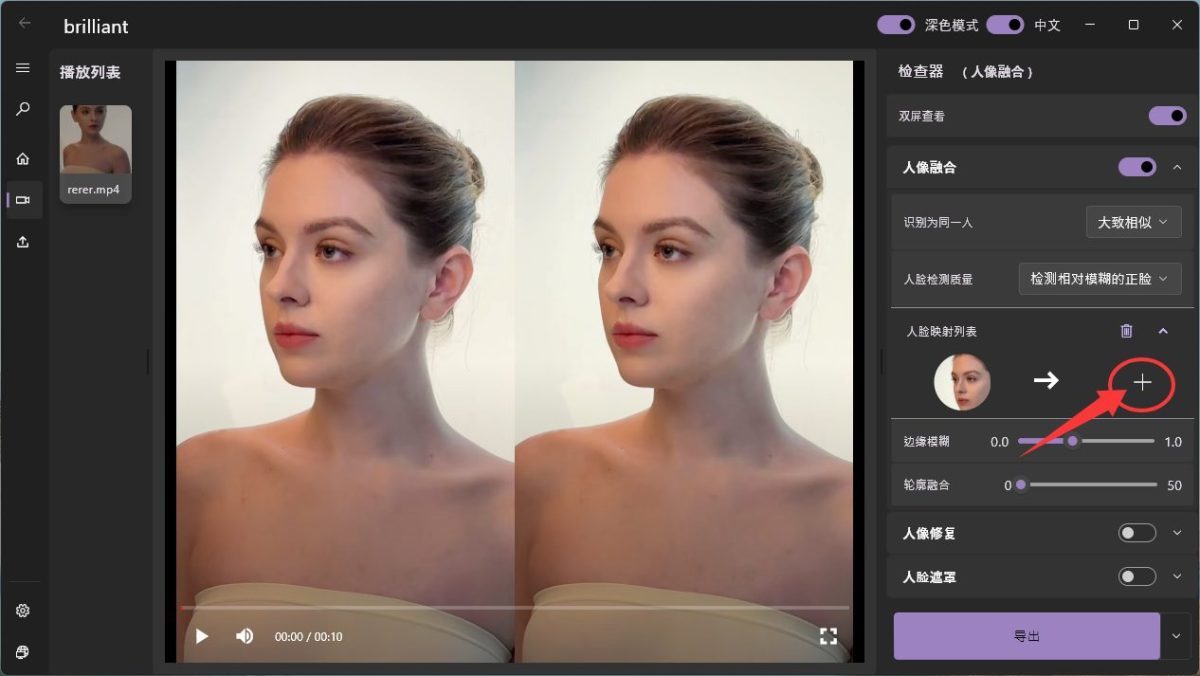This screenshot has width=1200, height=676.
Task: Enable the 人像修复 switch
Action: point(1137,533)
